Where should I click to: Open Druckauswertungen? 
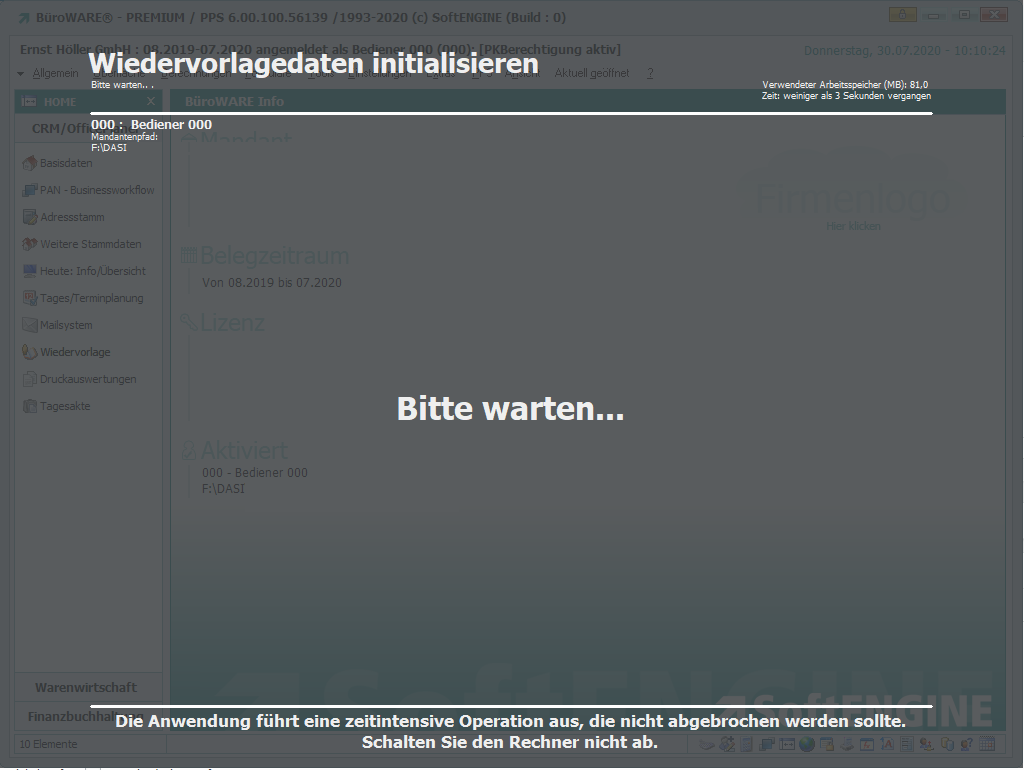tap(88, 379)
